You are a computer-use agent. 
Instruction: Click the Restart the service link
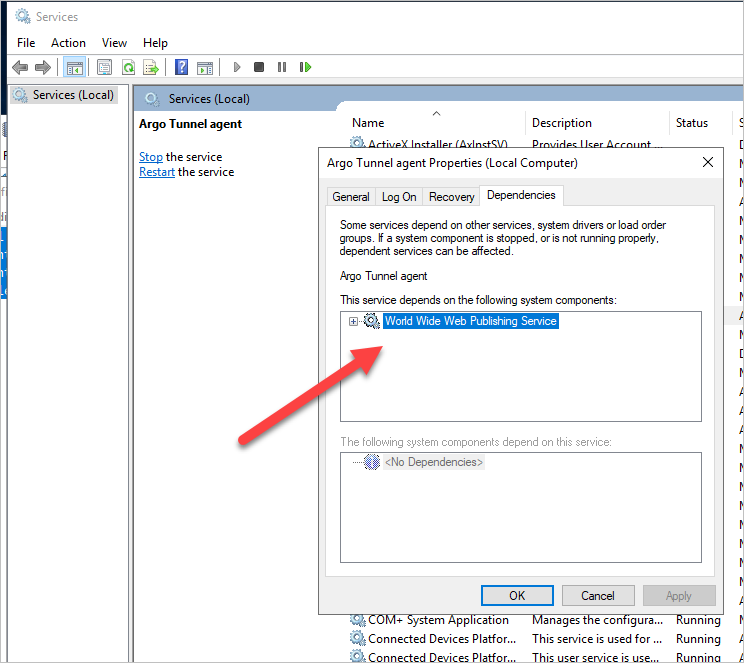pyautogui.click(x=157, y=172)
